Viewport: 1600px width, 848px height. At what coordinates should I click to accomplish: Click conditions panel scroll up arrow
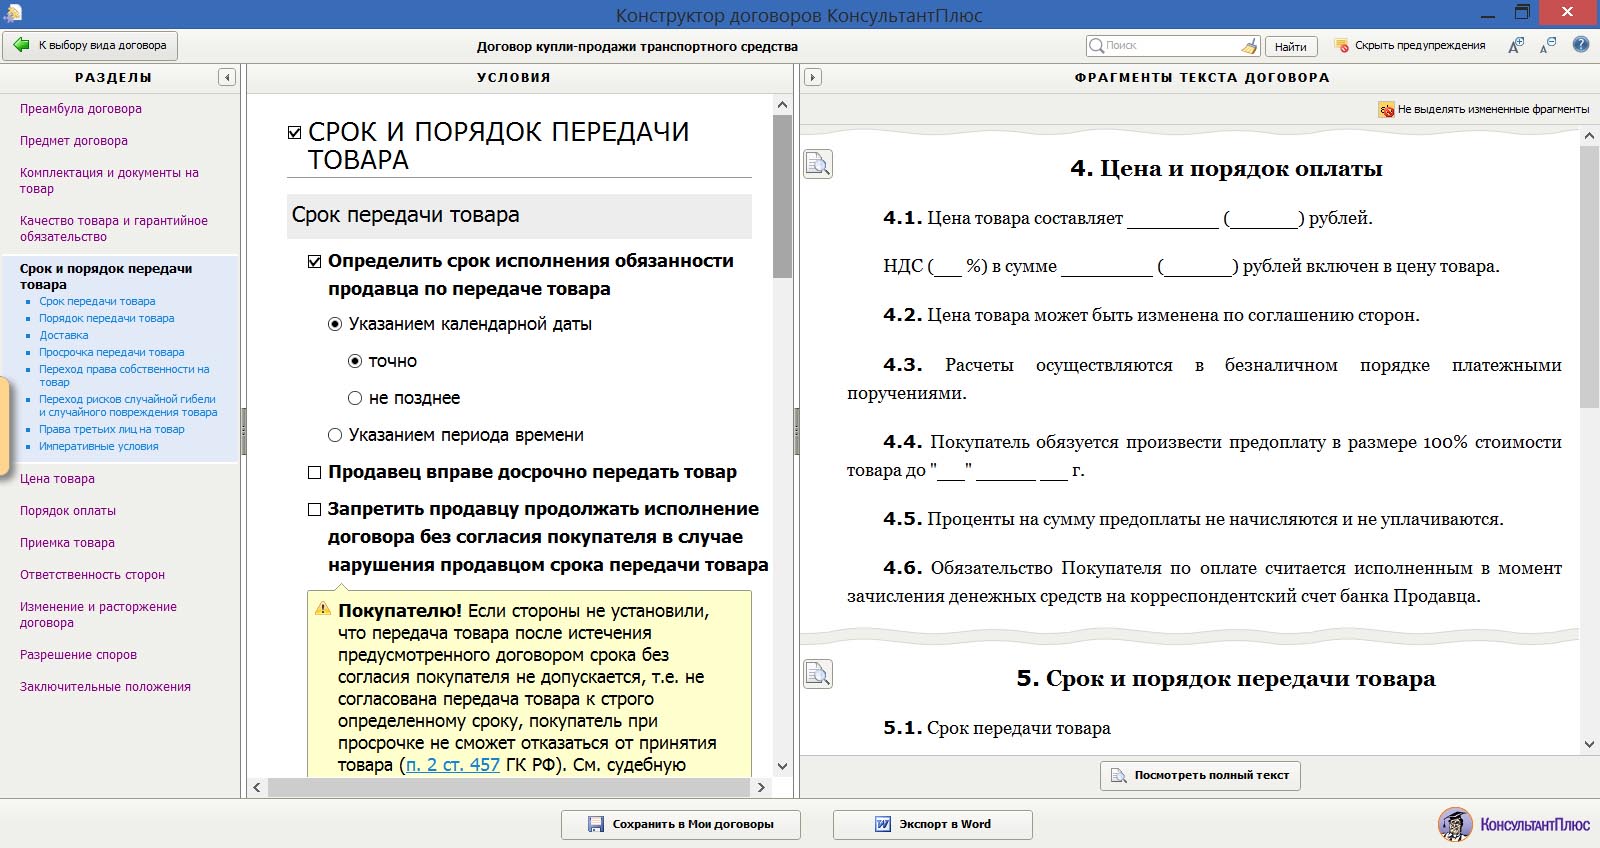(782, 105)
